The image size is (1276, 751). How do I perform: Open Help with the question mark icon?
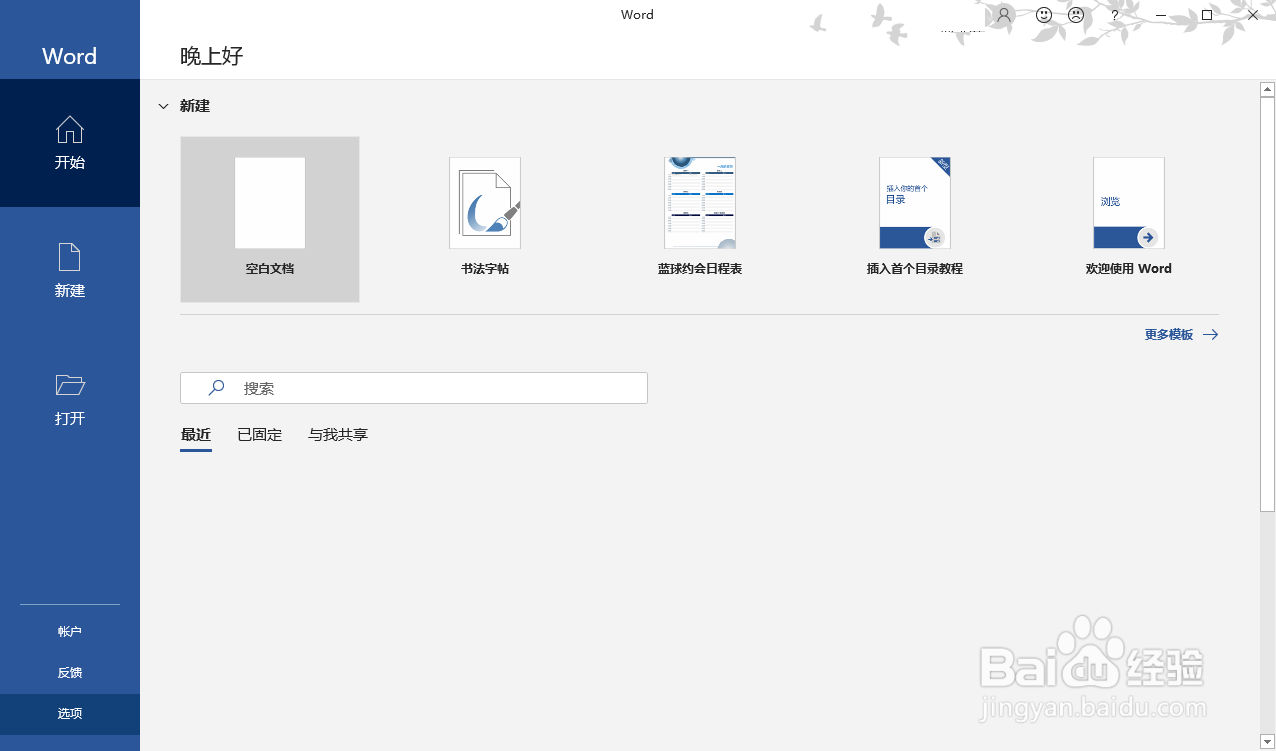1115,15
